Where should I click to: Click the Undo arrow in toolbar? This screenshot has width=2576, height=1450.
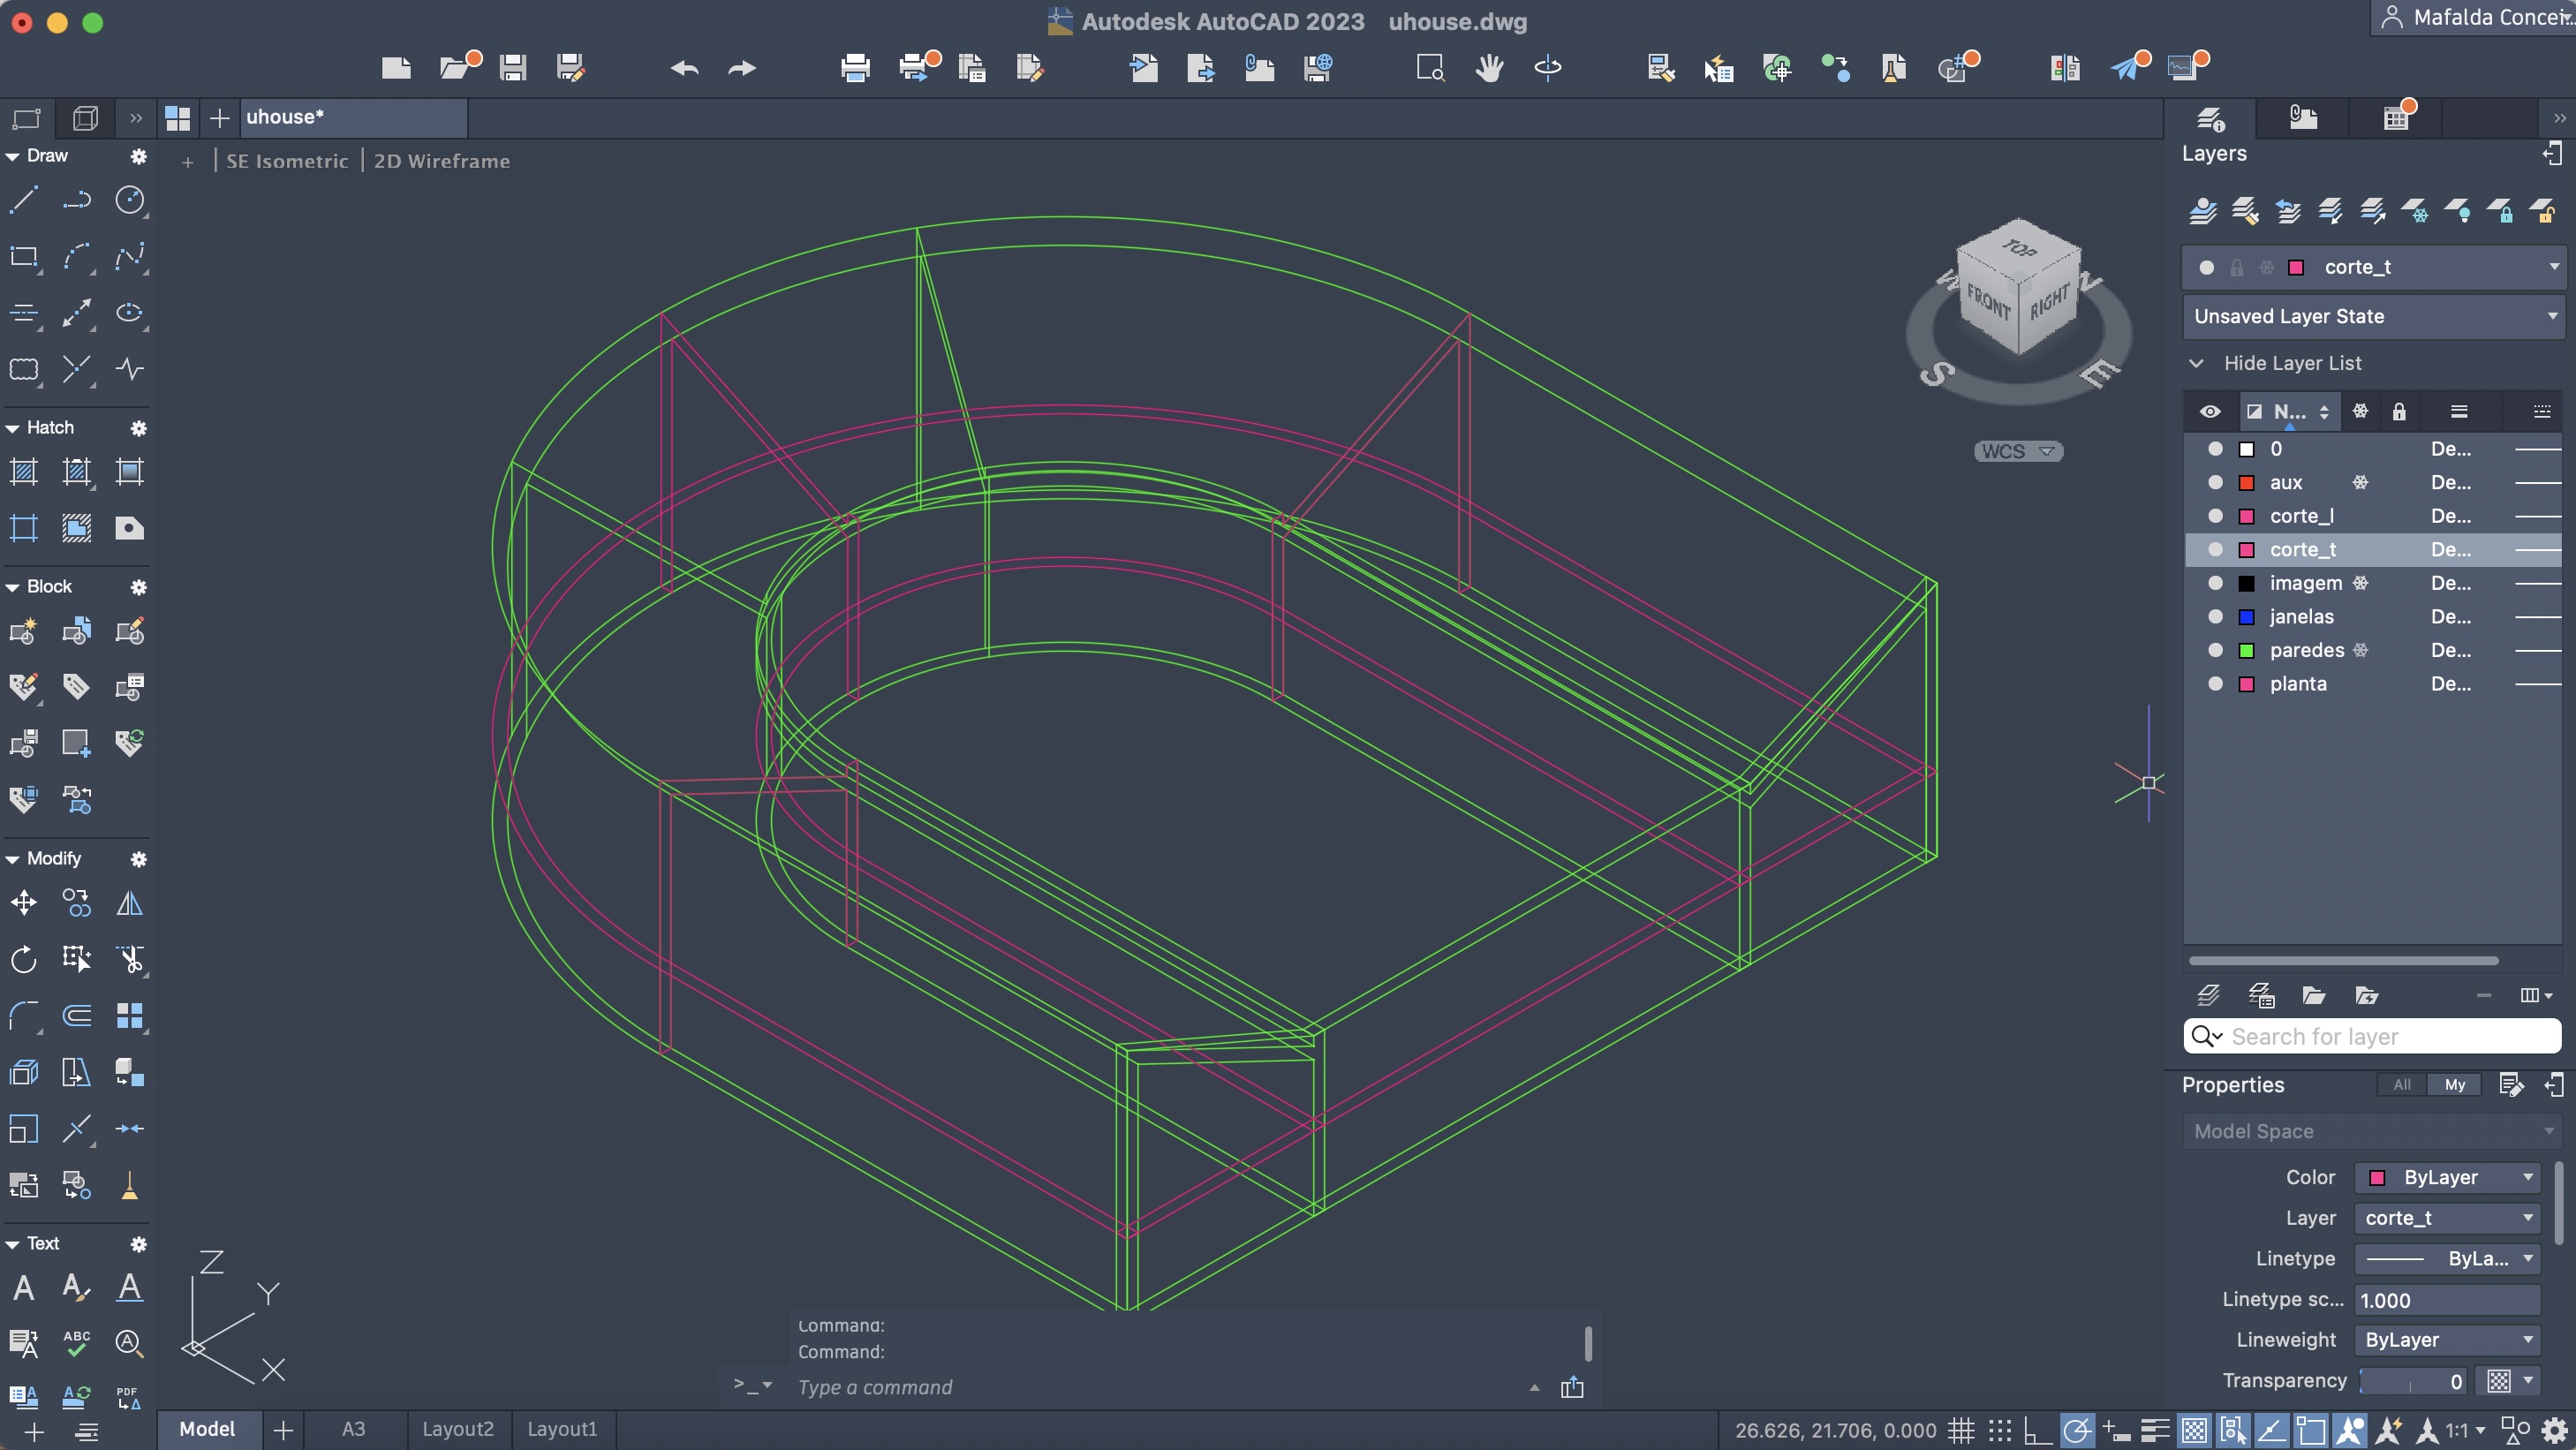click(x=685, y=68)
